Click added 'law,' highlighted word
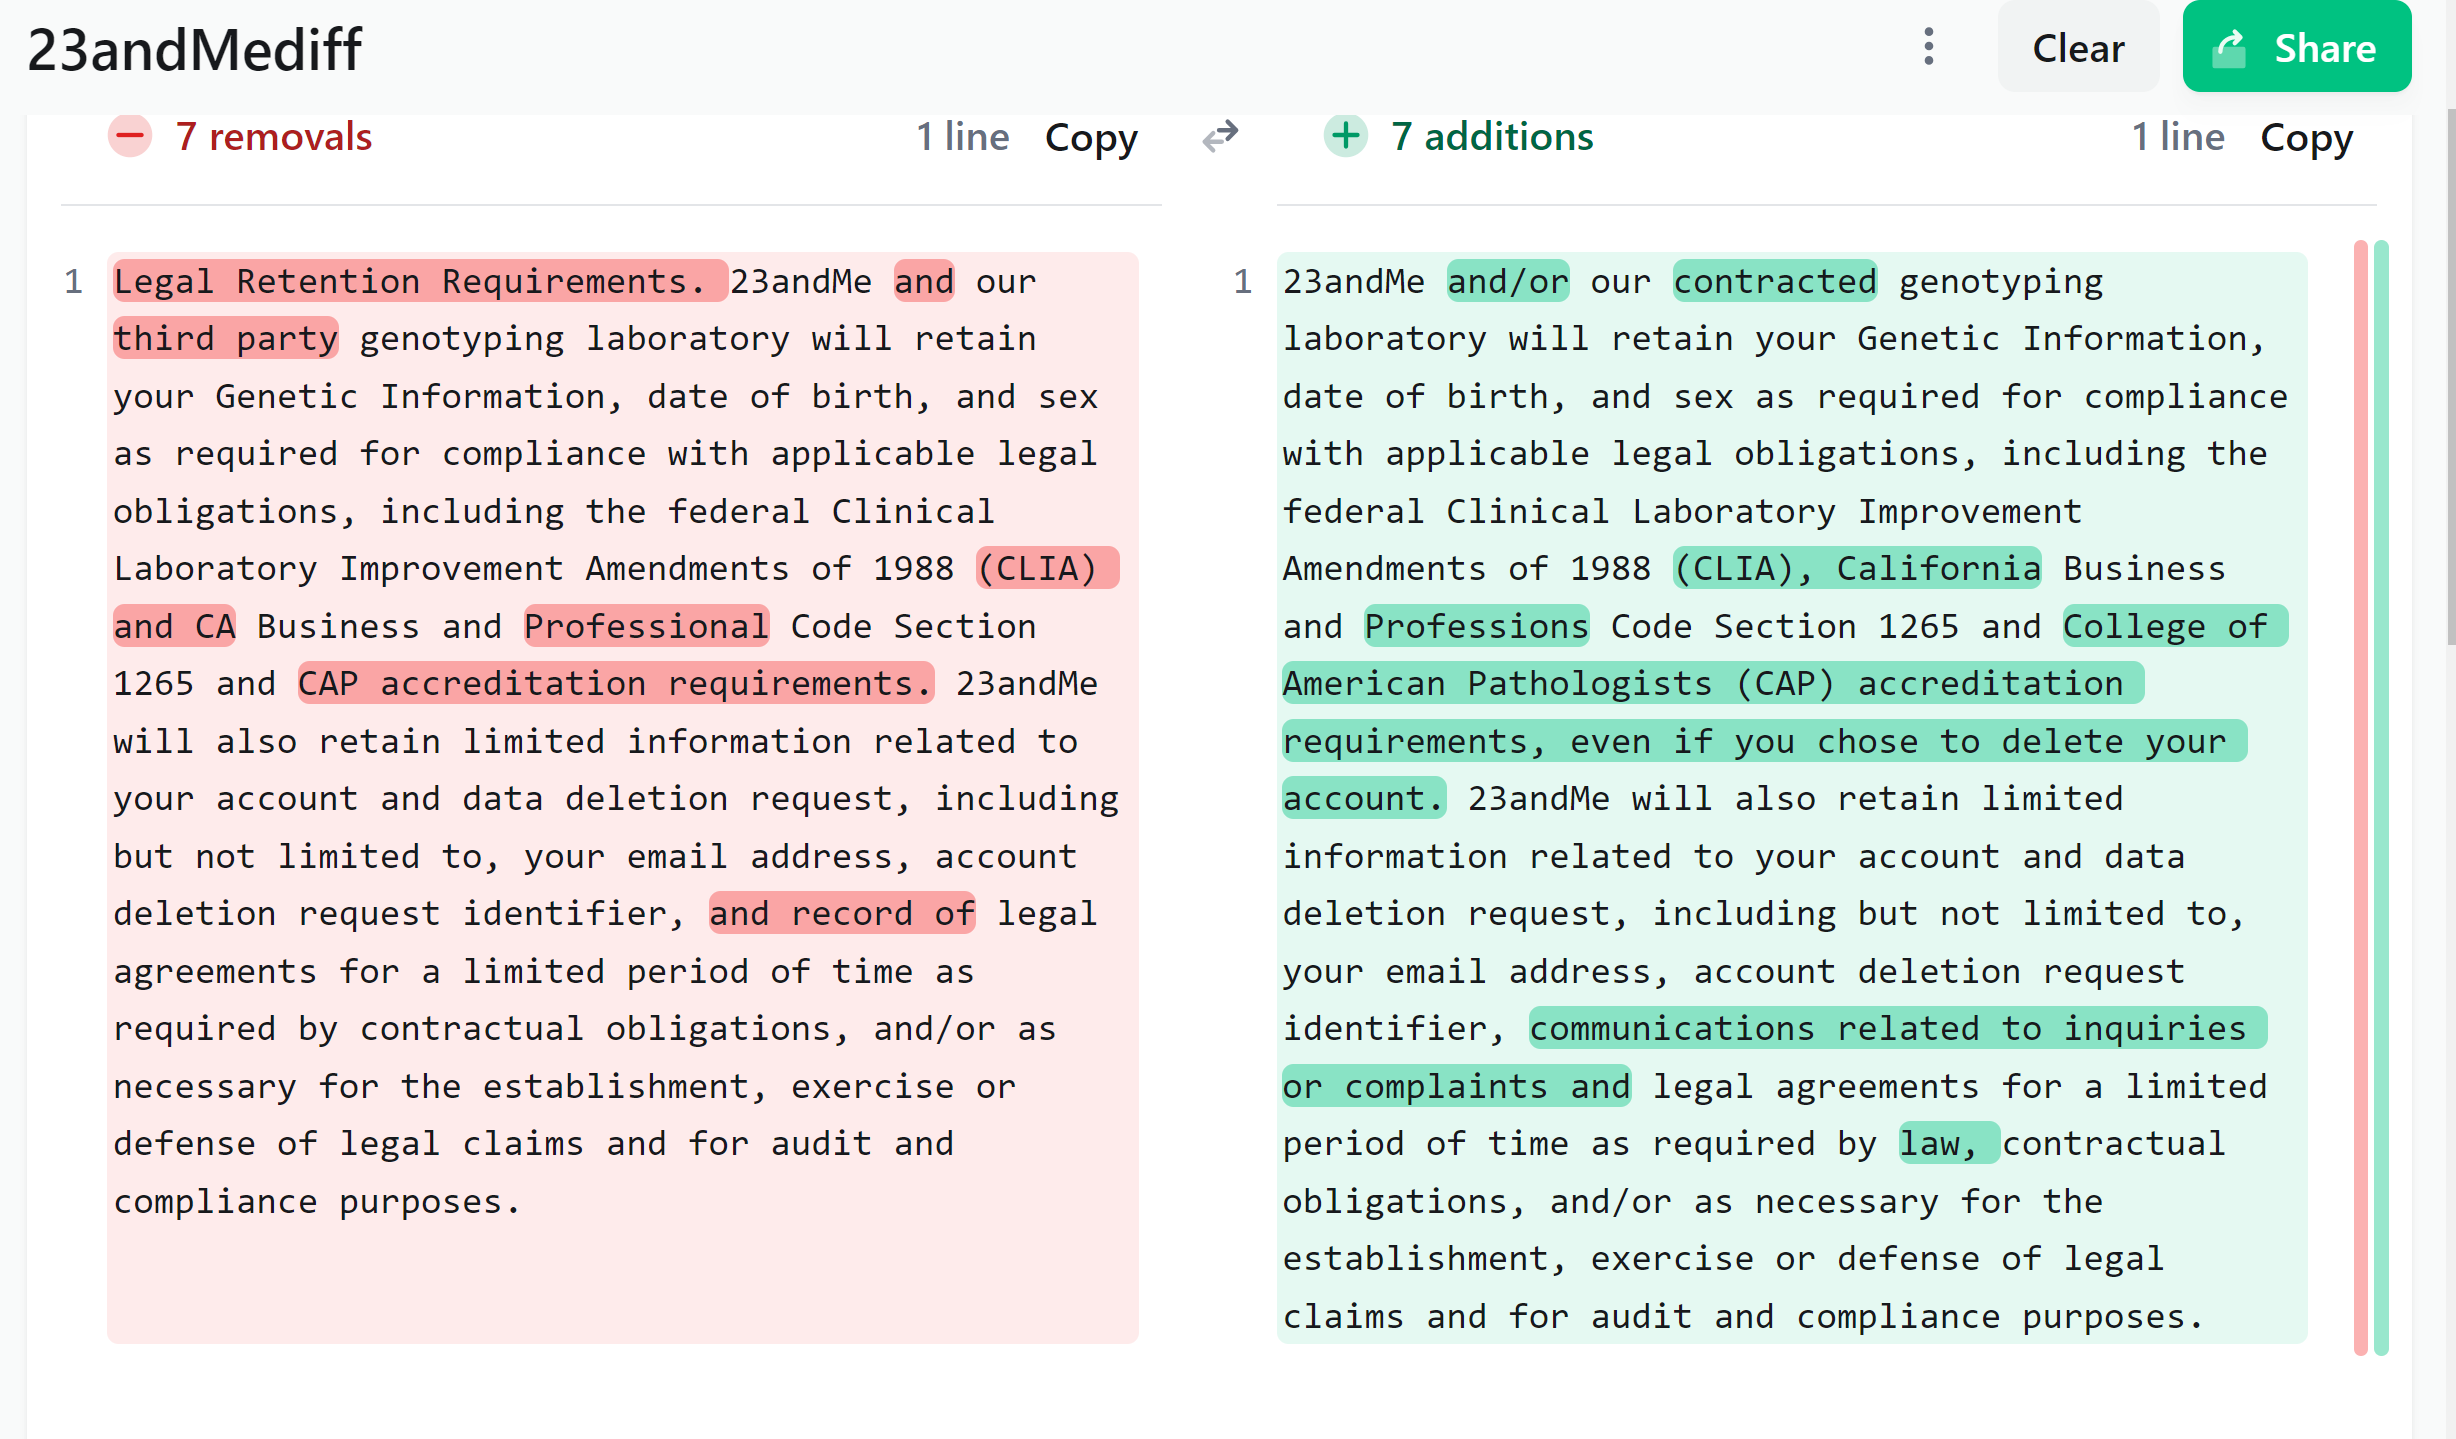Viewport: 2456px width, 1439px height. pos(1949,1143)
